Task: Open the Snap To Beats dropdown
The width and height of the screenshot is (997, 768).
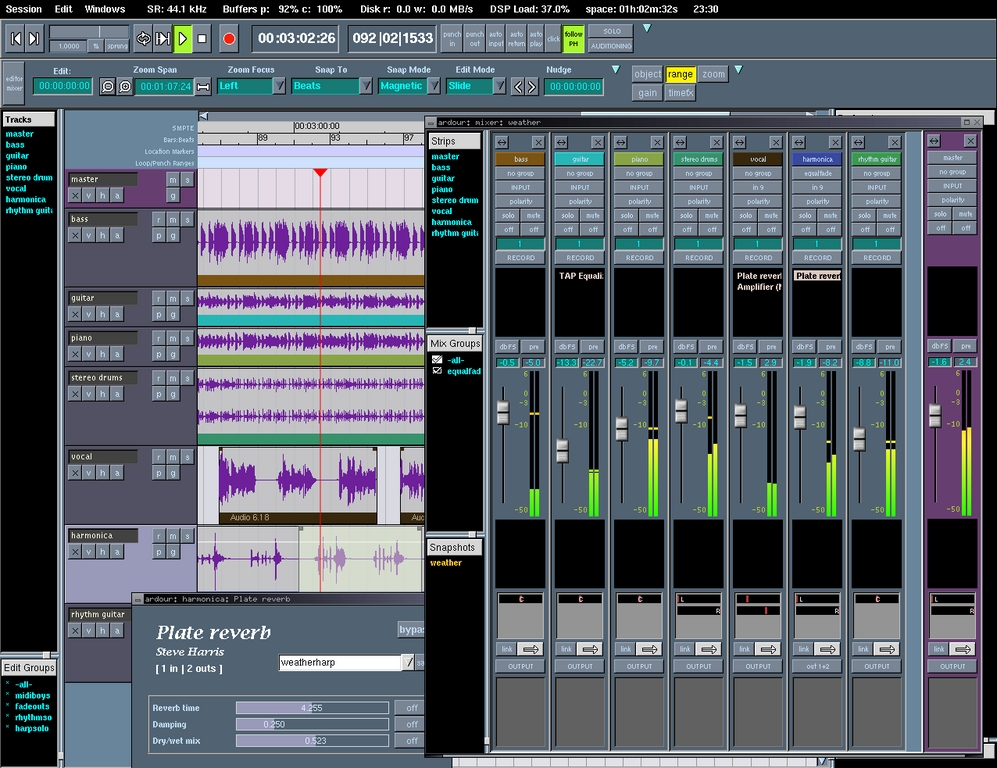Action: click(x=367, y=87)
